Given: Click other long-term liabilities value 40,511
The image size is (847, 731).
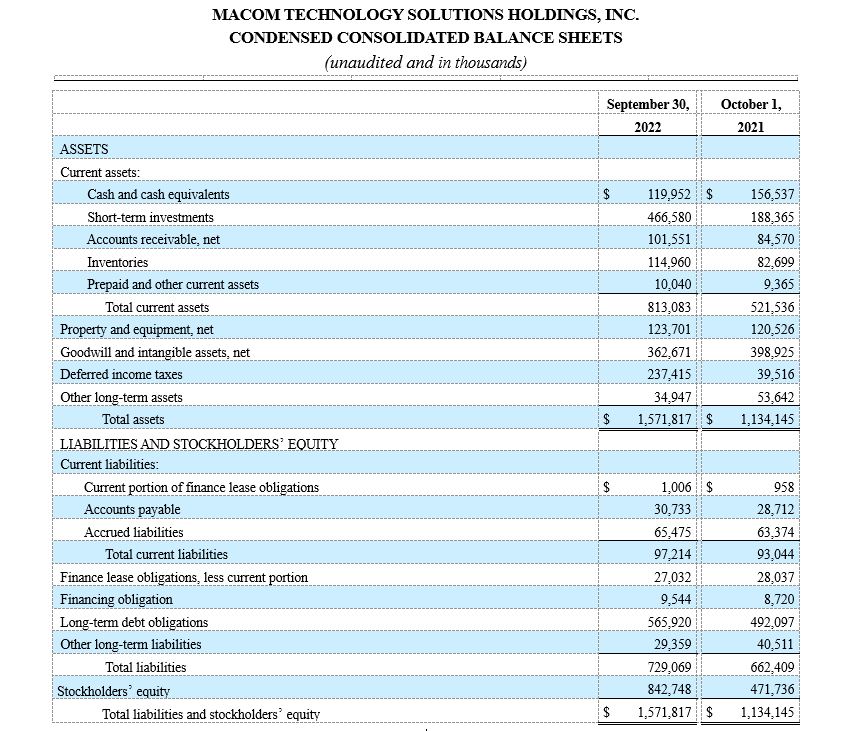Looking at the screenshot, I should click(776, 645).
